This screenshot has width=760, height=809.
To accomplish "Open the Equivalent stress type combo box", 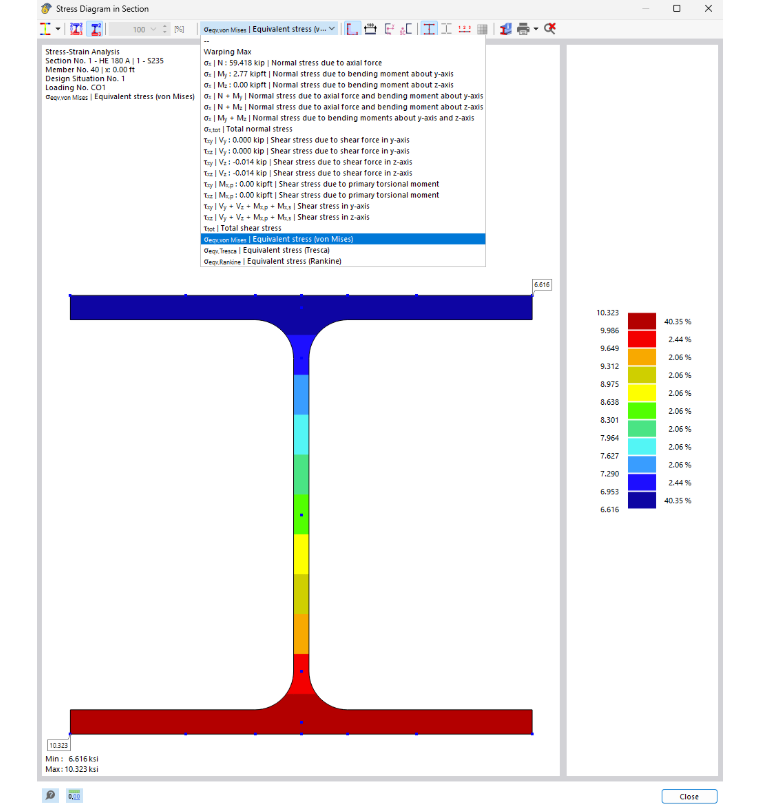I will pyautogui.click(x=269, y=29).
